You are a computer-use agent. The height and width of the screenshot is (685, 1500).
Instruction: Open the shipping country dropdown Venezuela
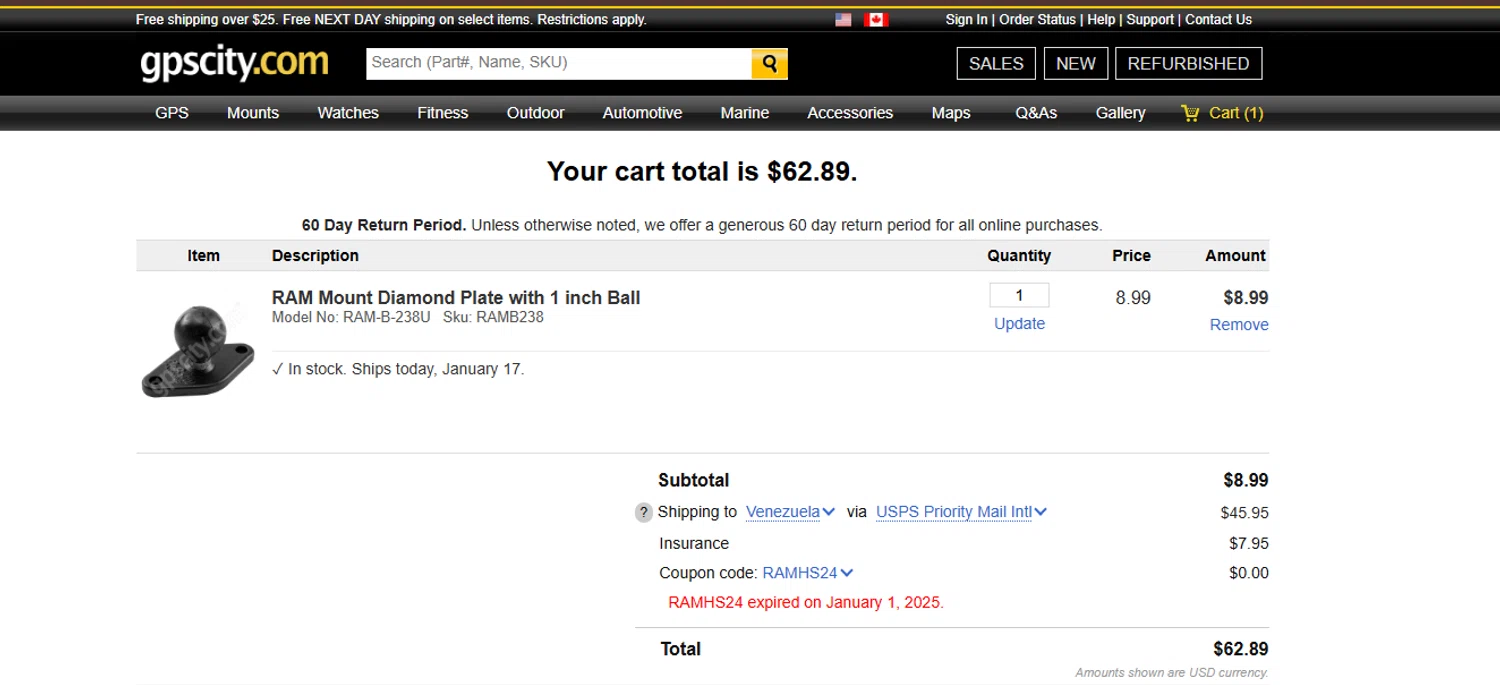pos(790,512)
